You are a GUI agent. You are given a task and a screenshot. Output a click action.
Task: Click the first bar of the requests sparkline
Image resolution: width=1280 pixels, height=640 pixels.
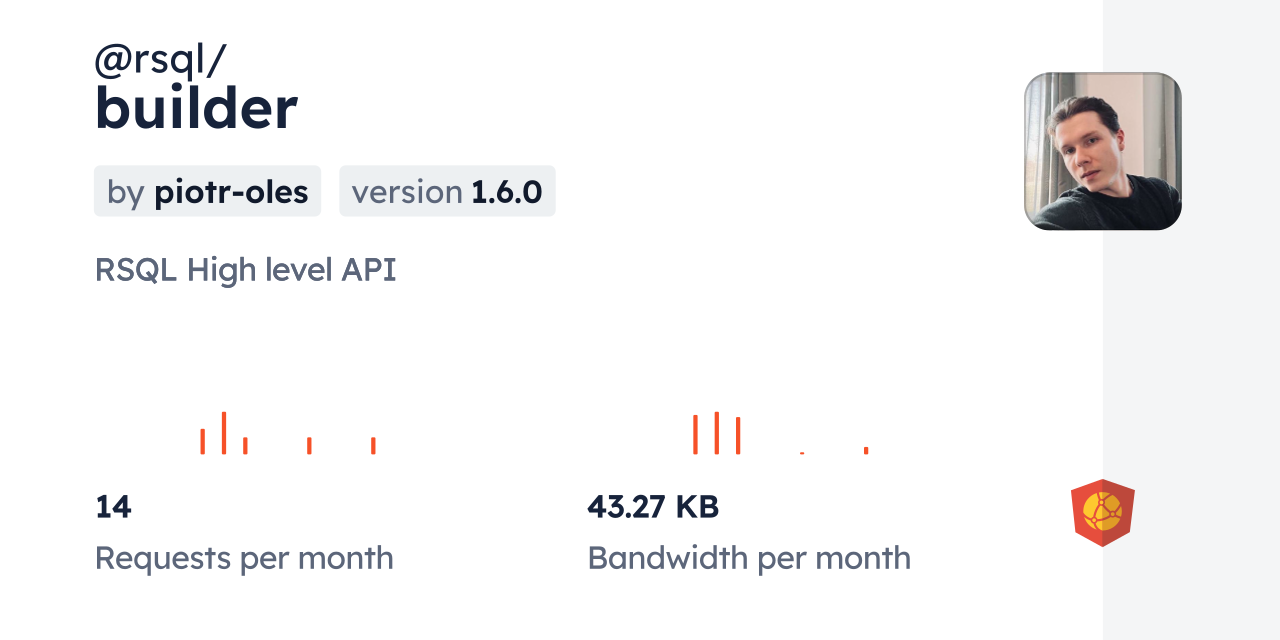[x=202, y=441]
